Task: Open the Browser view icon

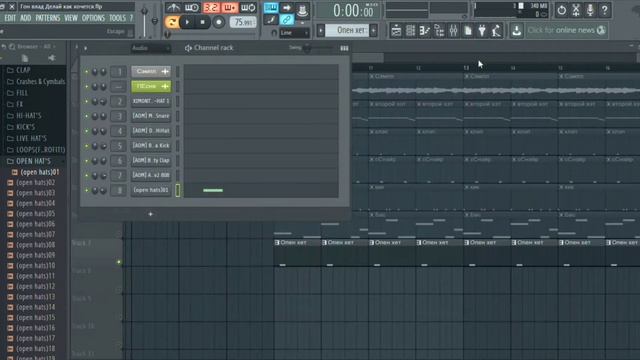Action: pos(439,31)
